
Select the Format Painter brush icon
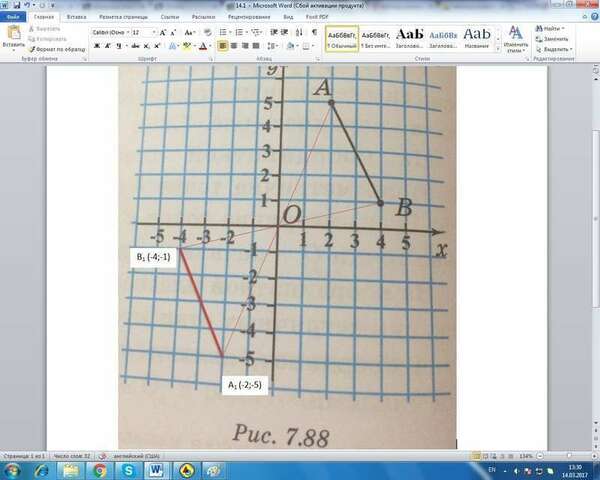coord(32,49)
